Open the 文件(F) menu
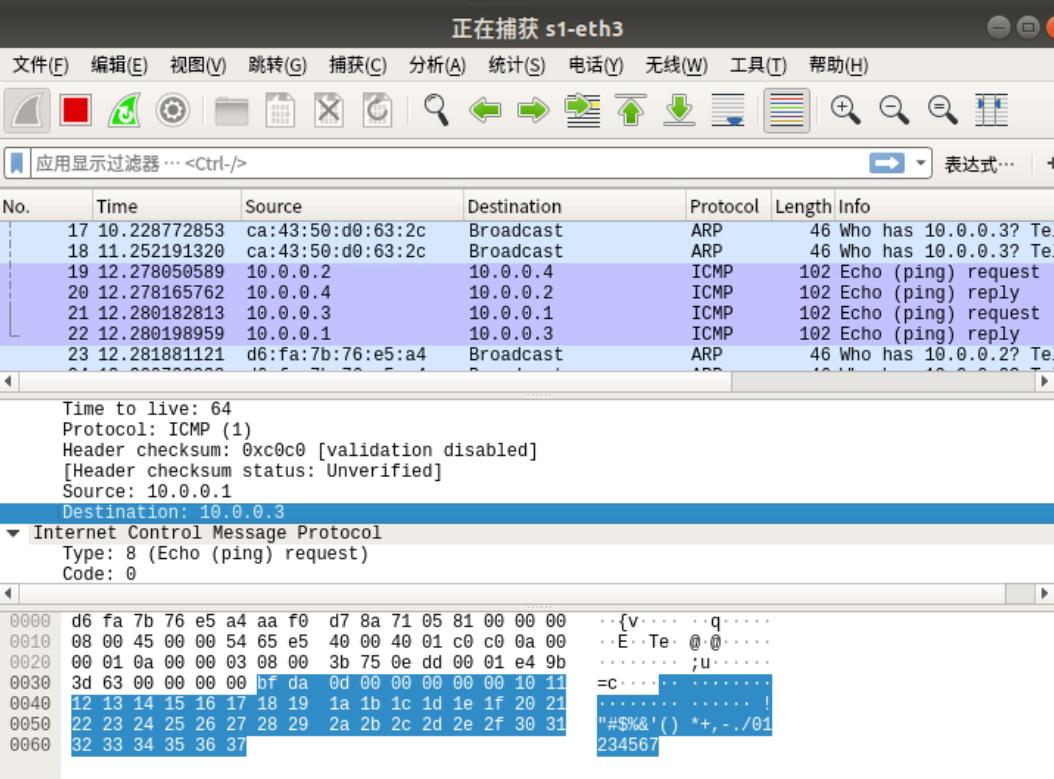 [40, 65]
